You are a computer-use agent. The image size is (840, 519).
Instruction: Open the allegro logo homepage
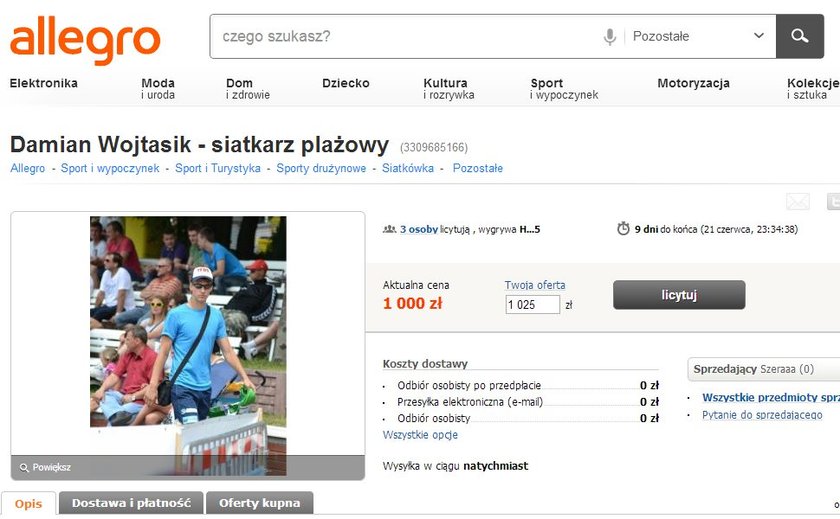pyautogui.click(x=85, y=40)
